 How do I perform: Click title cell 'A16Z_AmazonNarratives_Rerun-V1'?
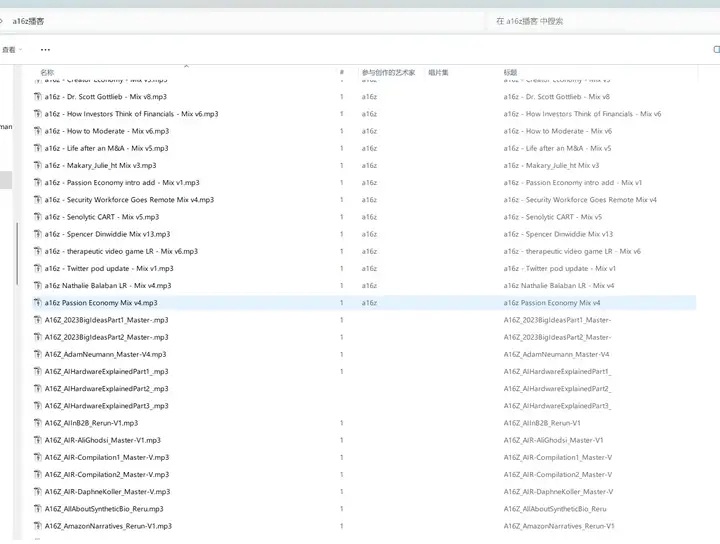click(x=559, y=526)
